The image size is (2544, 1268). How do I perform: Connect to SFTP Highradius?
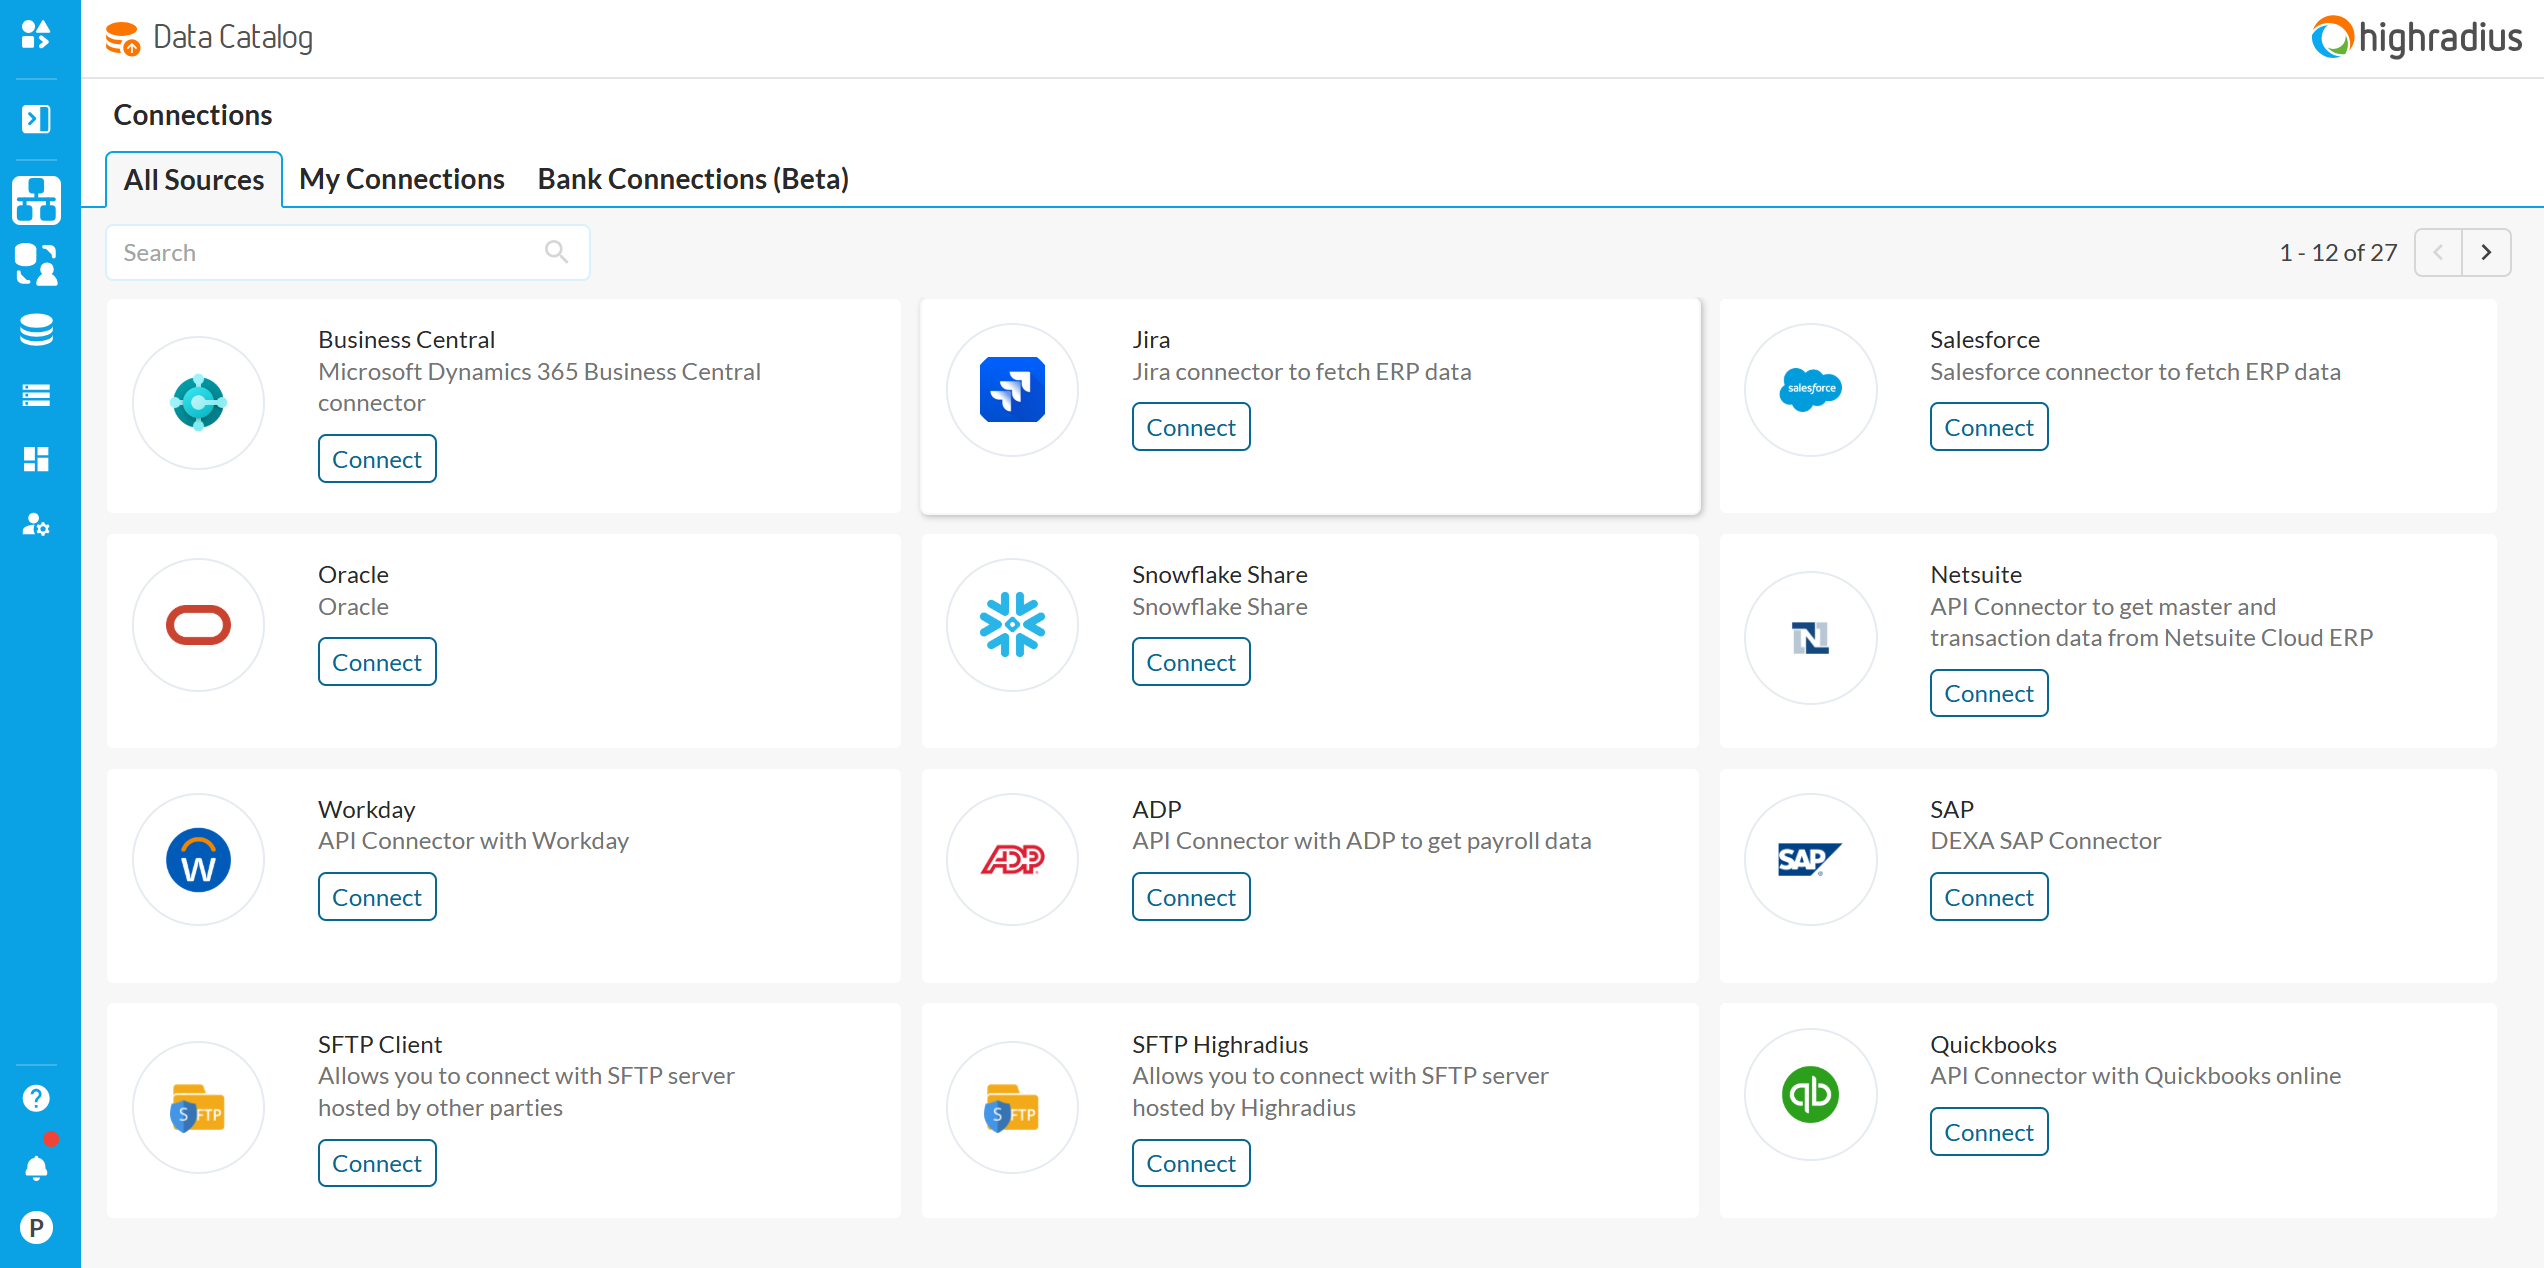[x=1191, y=1163]
